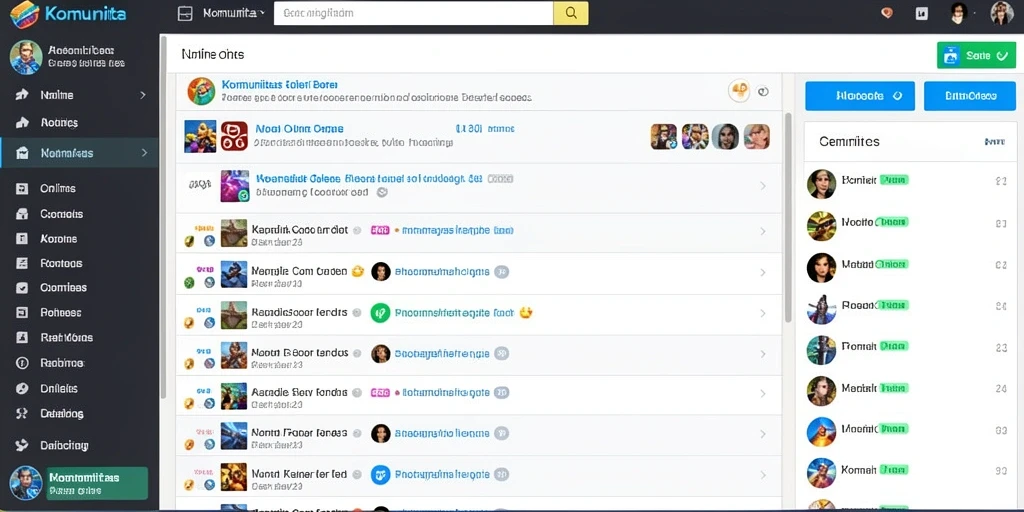Click the green Sate button
Image resolution: width=1024 pixels, height=512 pixels.
(x=976, y=56)
